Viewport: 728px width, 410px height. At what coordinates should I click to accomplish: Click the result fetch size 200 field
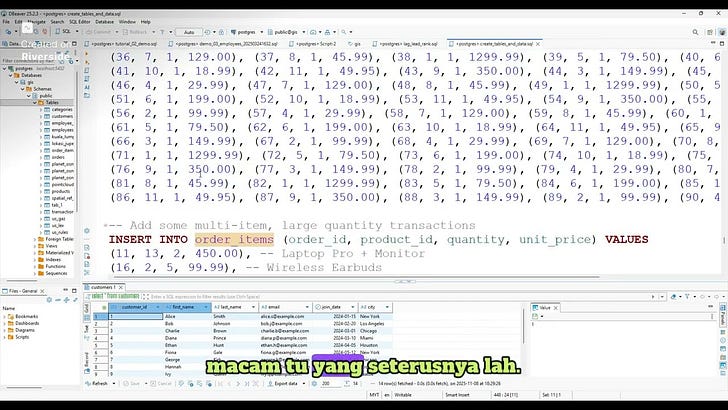pyautogui.click(x=330, y=384)
